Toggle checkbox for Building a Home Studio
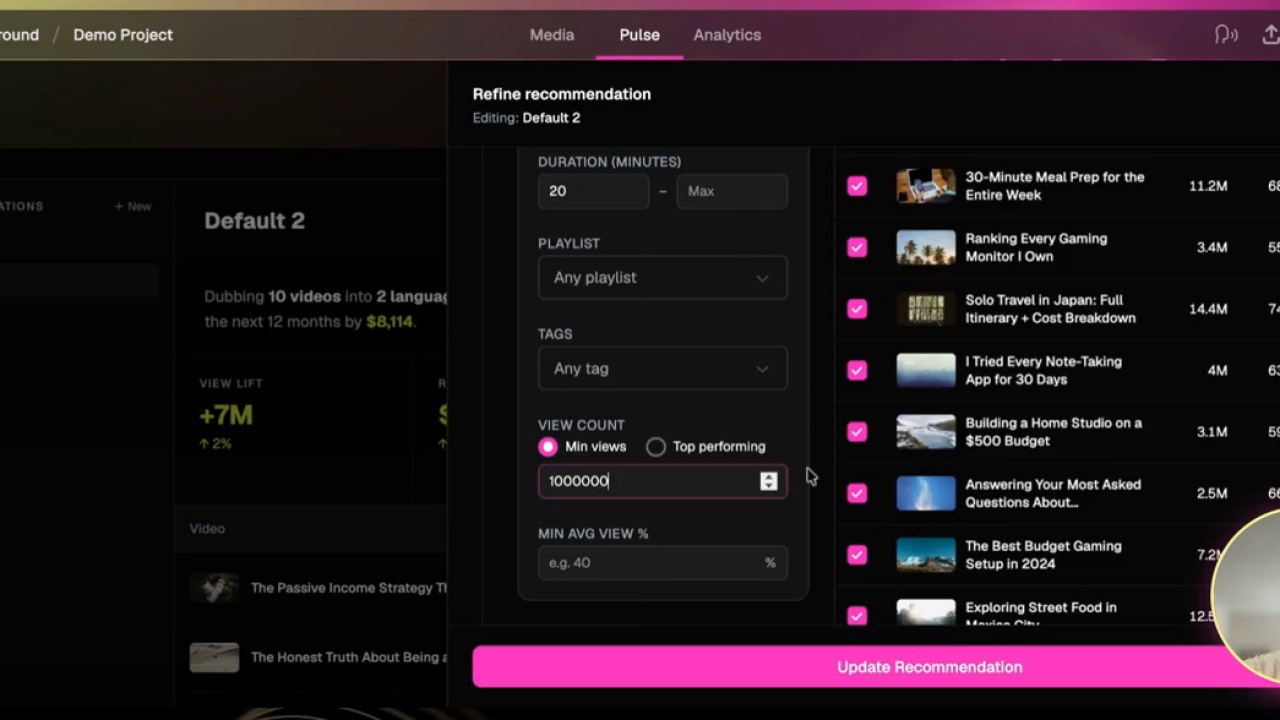The image size is (1280, 720). 857,432
